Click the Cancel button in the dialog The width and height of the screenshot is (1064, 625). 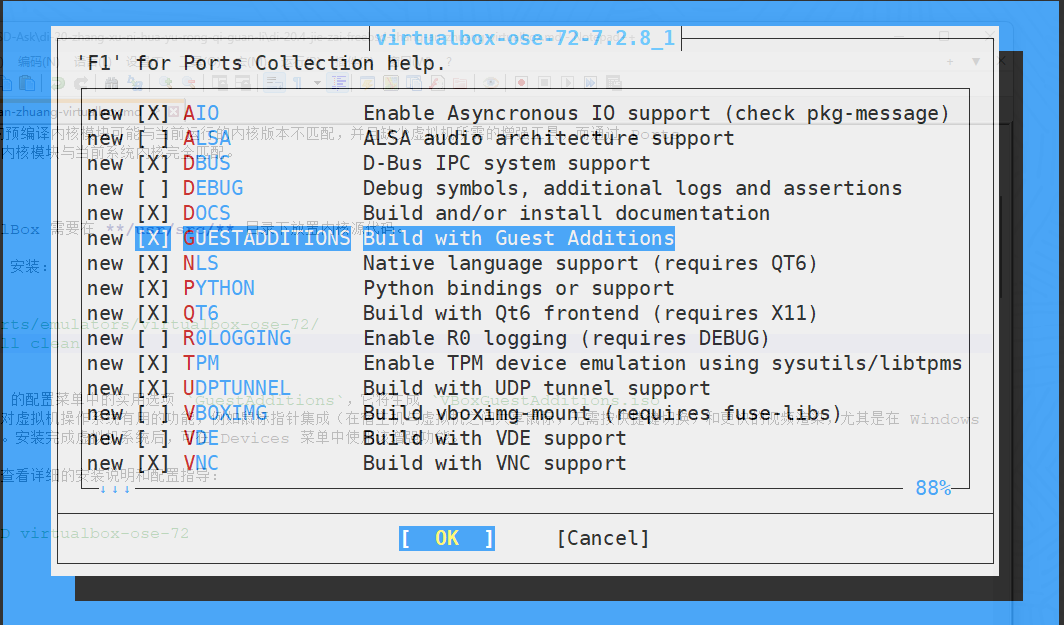(603, 538)
